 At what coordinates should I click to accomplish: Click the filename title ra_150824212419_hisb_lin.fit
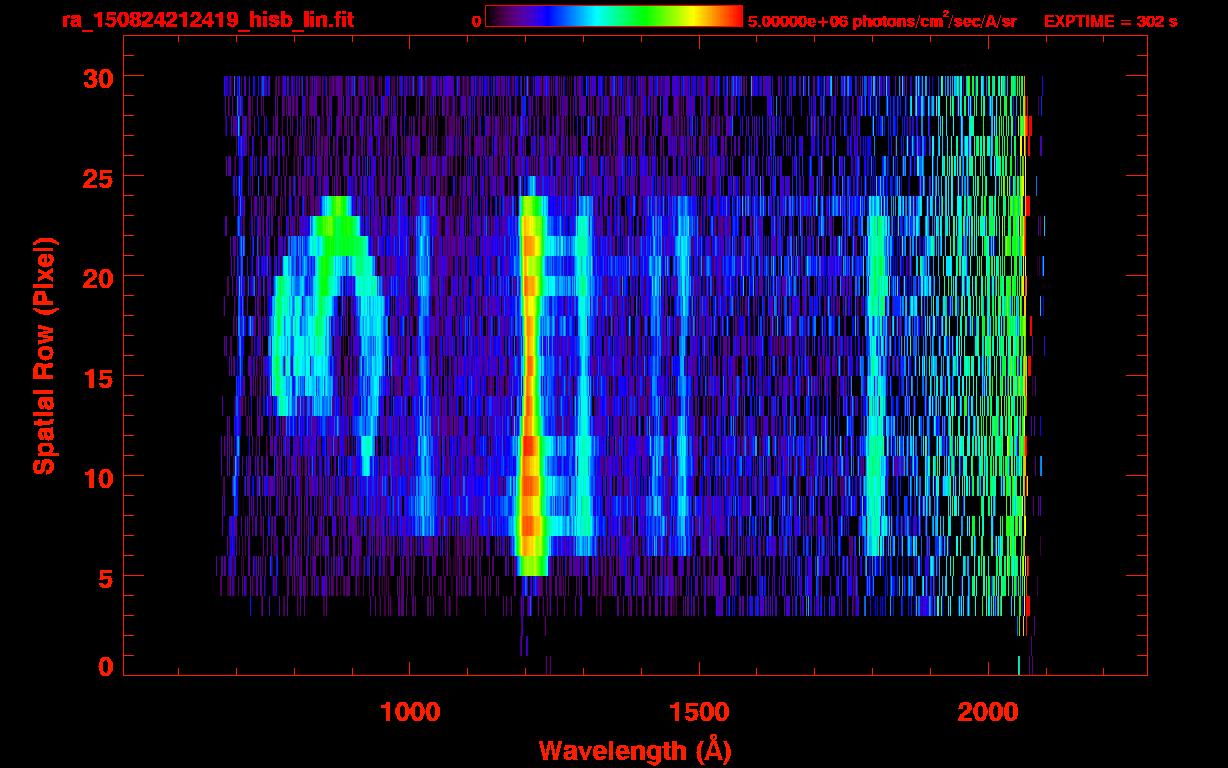pyautogui.click(x=207, y=20)
